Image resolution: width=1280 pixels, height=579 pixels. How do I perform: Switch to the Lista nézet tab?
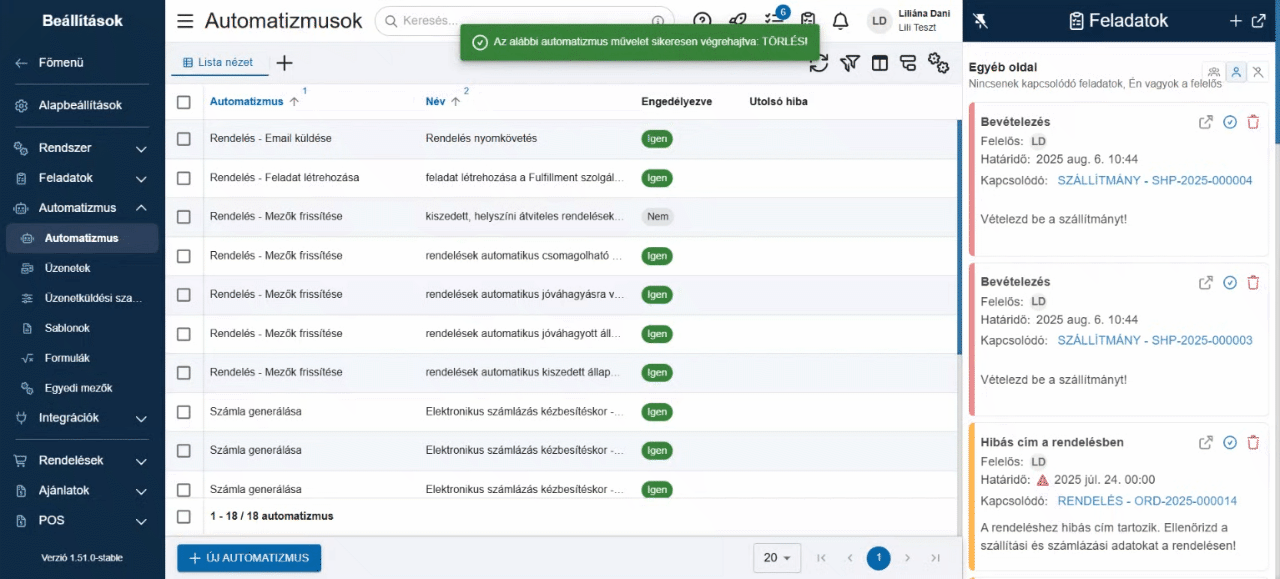tap(219, 61)
